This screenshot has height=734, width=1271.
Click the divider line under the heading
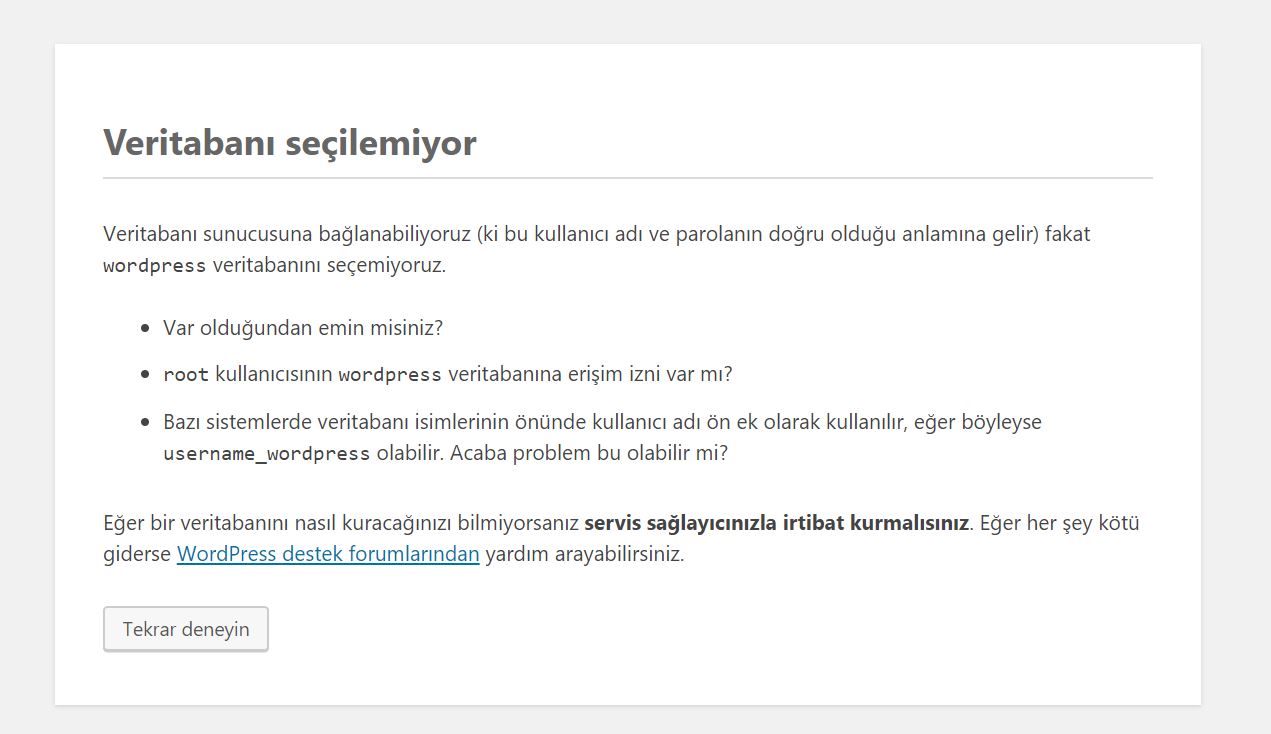[628, 178]
